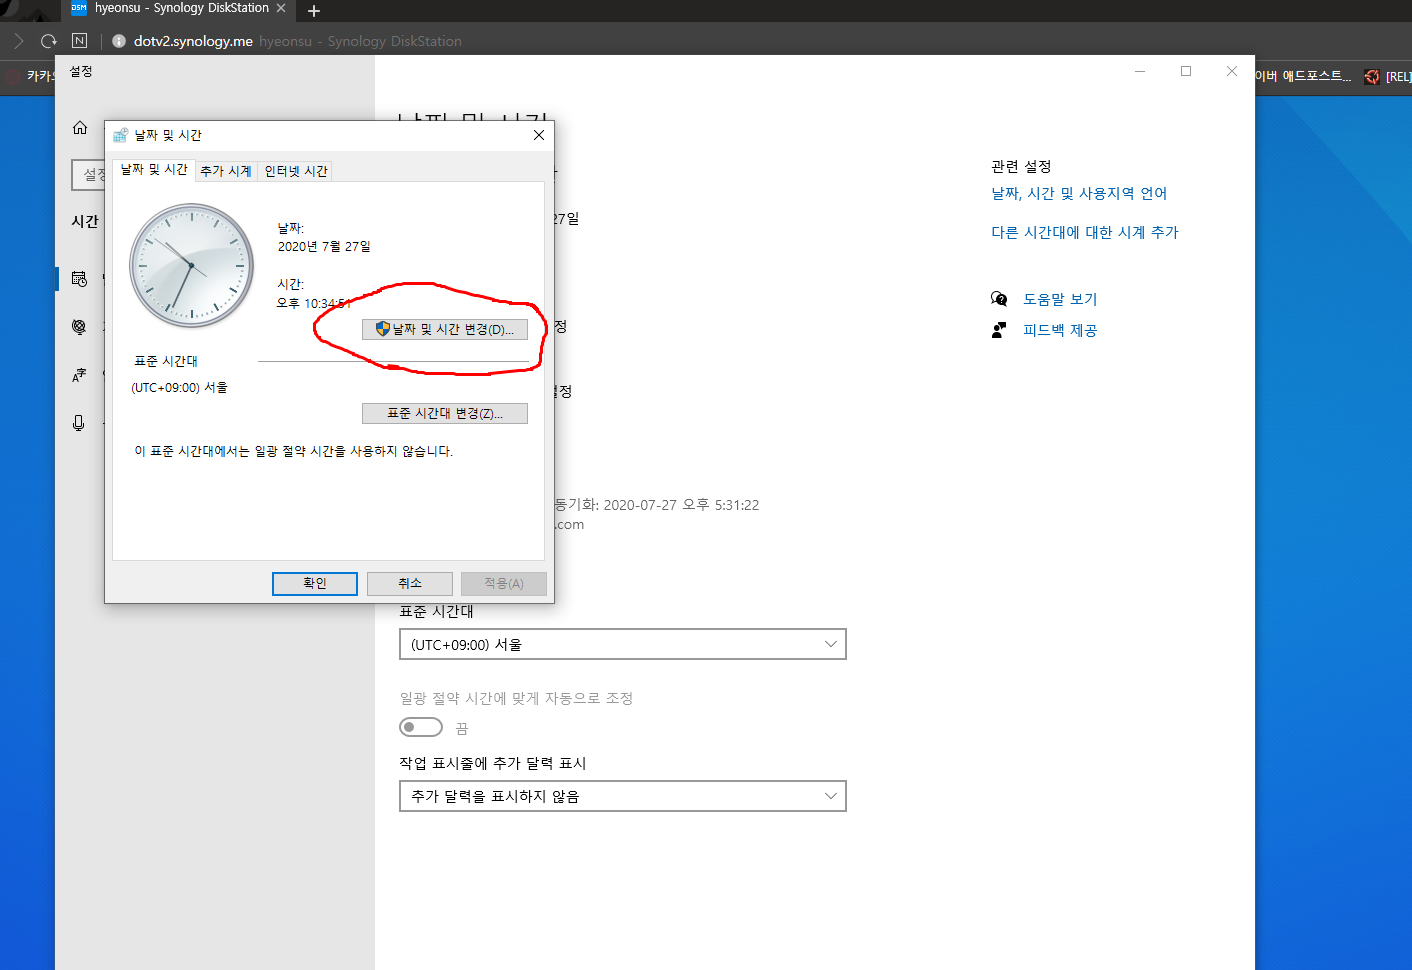Maximize the Settings window

point(1186,71)
